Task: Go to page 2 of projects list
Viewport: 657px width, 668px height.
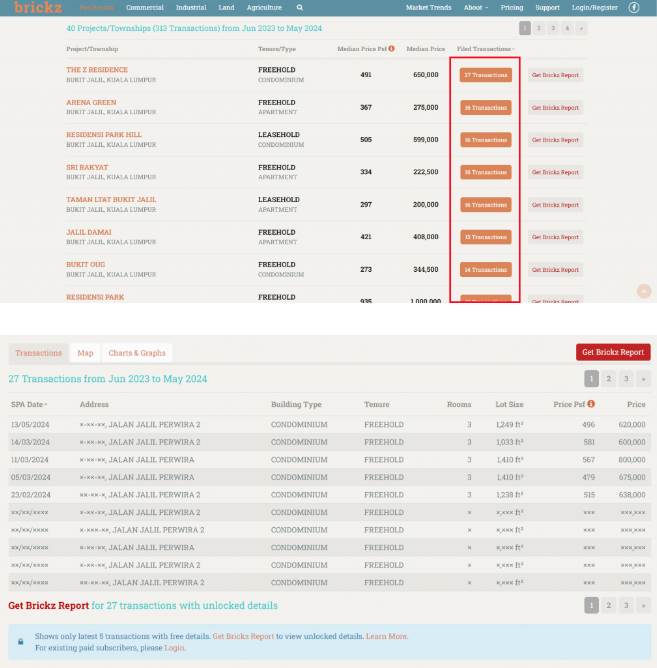Action: [x=539, y=28]
